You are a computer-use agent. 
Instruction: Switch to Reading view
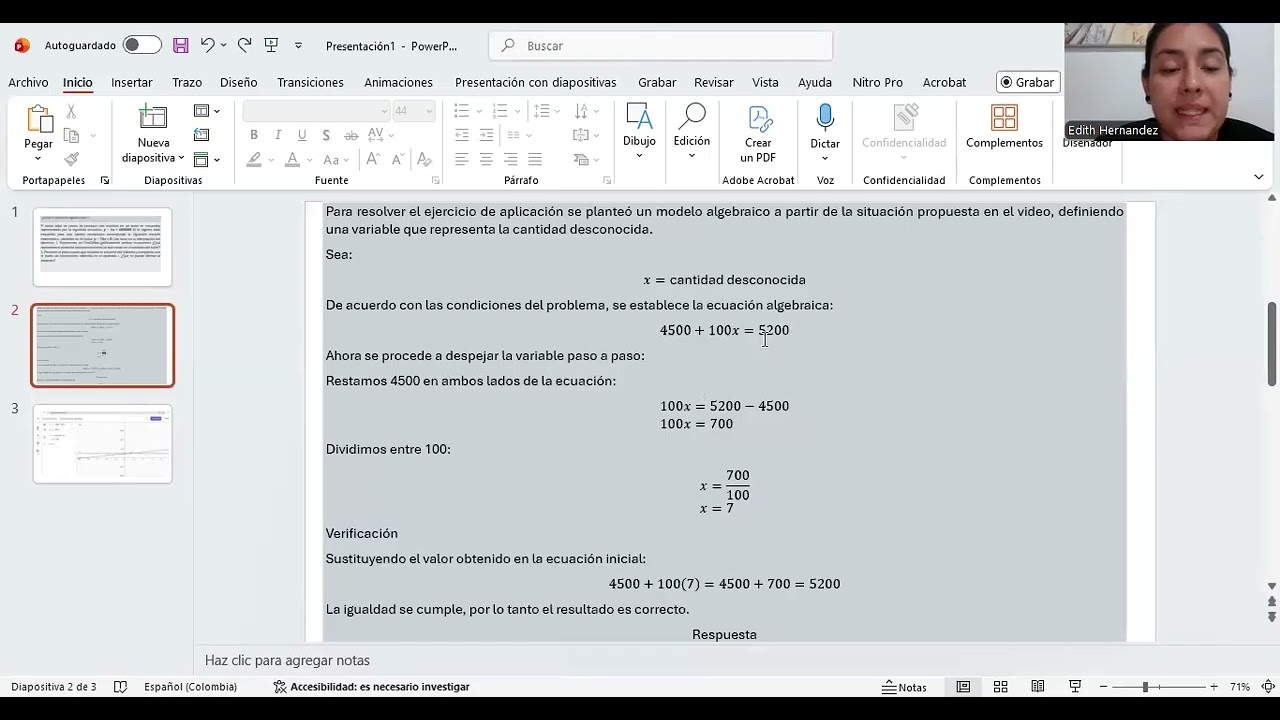1038,687
